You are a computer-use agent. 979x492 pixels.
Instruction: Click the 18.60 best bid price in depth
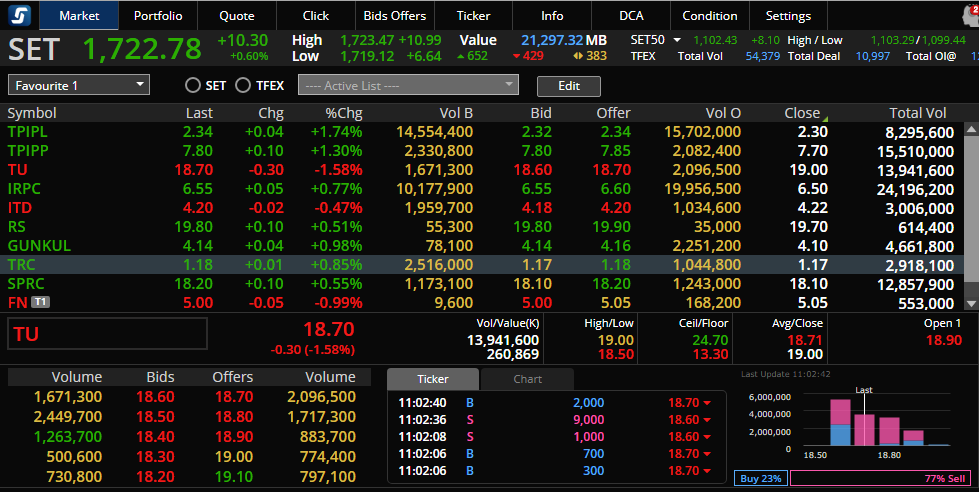[x=155, y=396]
